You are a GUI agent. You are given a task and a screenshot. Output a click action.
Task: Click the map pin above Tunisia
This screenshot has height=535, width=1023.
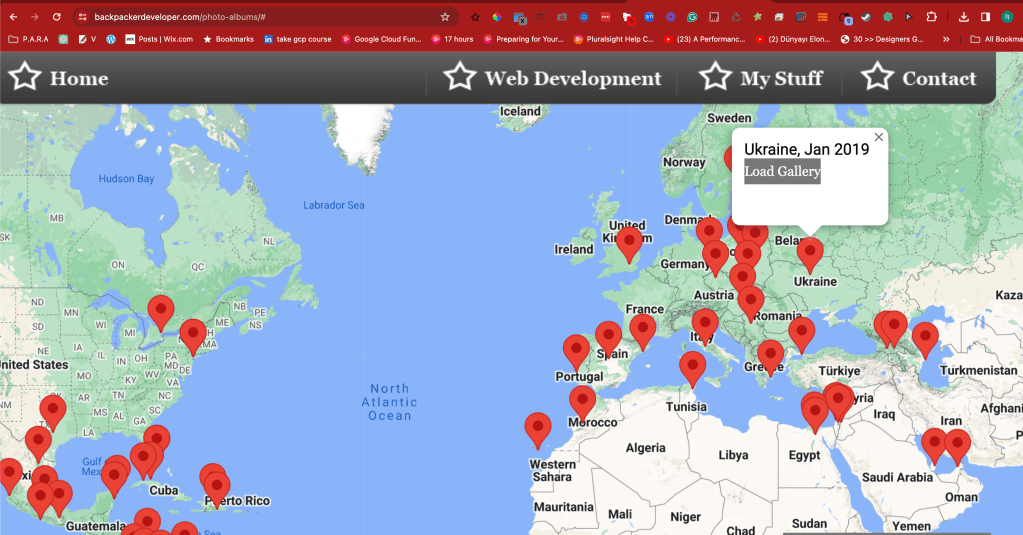[x=692, y=369]
